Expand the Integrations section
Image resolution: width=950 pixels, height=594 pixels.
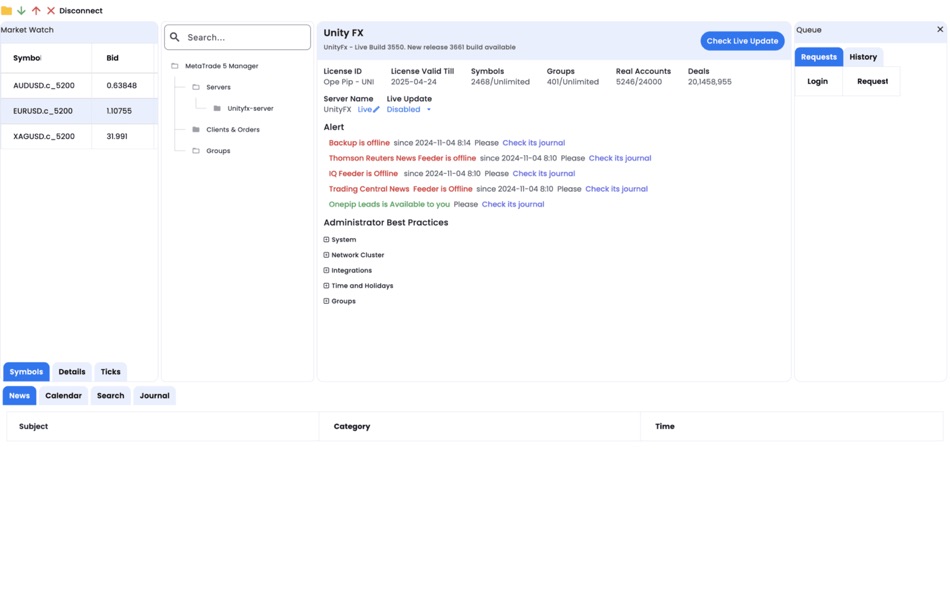coord(326,270)
